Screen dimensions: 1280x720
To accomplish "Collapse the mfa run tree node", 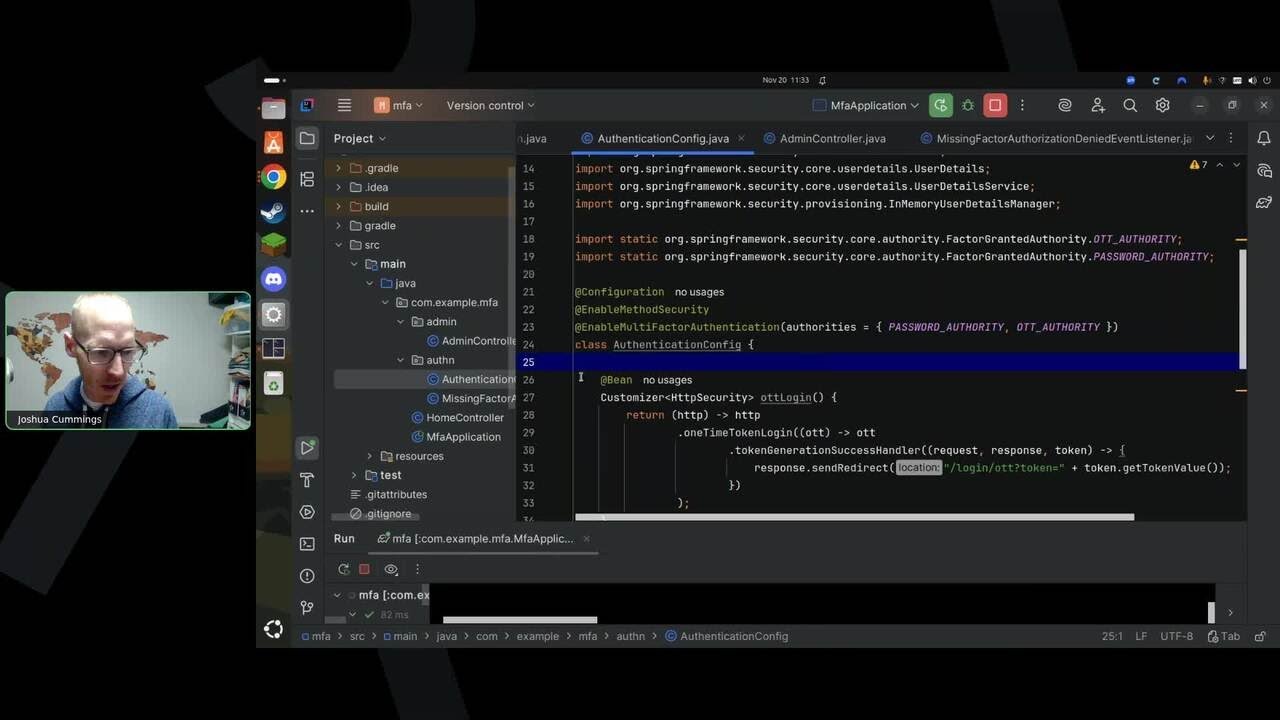I will (338, 595).
